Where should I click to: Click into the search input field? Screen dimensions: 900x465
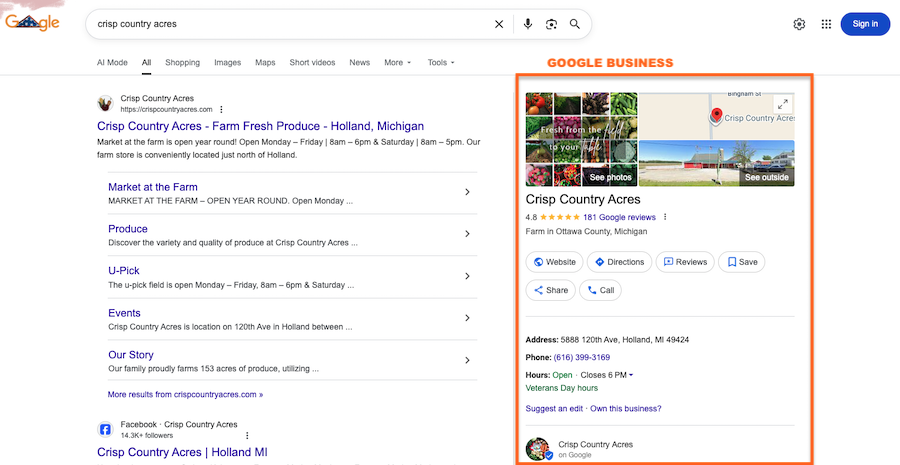click(x=293, y=24)
